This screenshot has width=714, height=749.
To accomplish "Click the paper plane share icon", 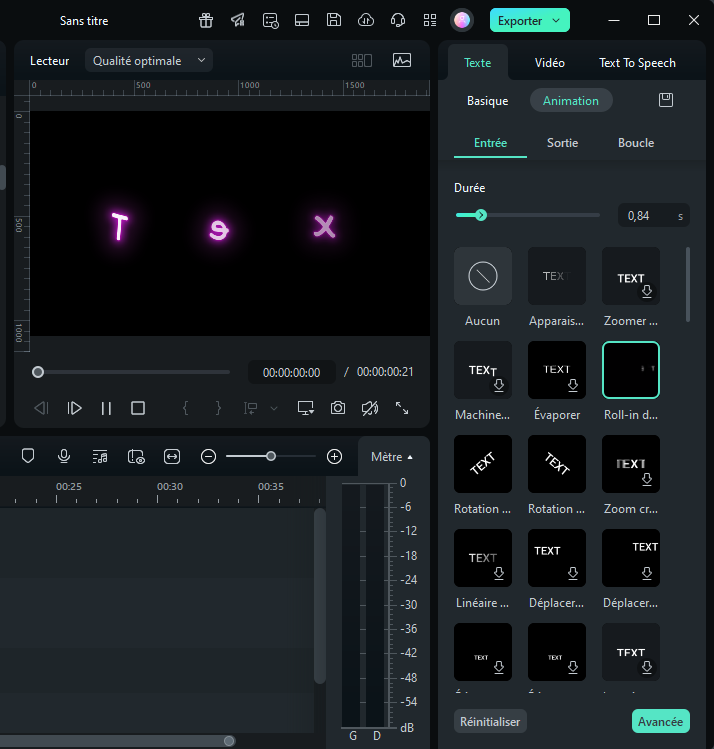I will 238,20.
